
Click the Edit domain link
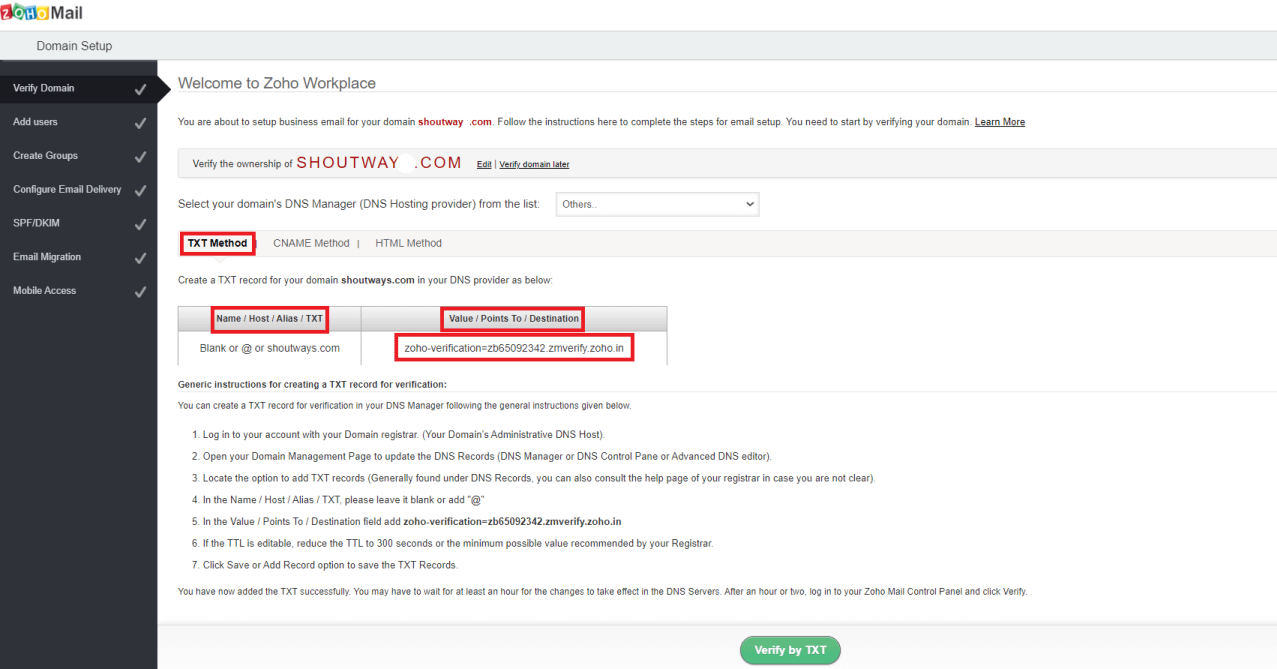tap(484, 164)
